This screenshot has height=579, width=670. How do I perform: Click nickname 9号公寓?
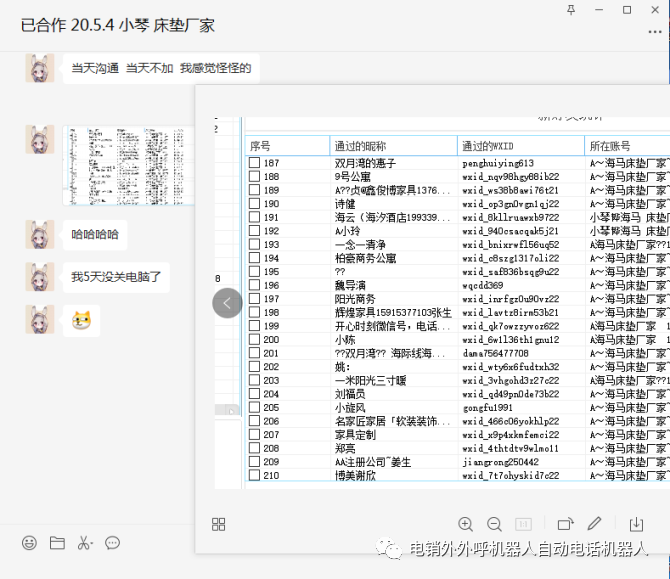tap(353, 176)
